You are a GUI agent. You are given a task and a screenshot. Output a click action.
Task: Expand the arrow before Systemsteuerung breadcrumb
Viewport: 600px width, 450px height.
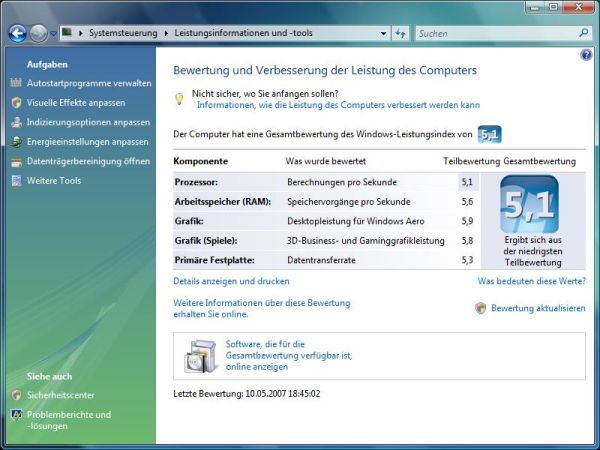(x=81, y=33)
